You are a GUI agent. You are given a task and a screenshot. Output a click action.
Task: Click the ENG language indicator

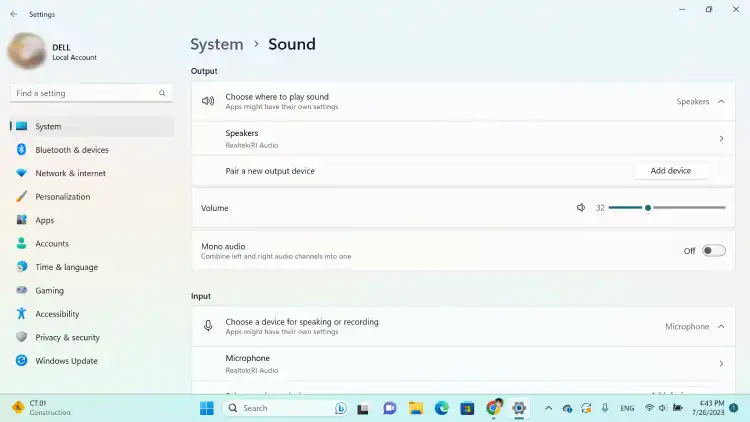627,408
